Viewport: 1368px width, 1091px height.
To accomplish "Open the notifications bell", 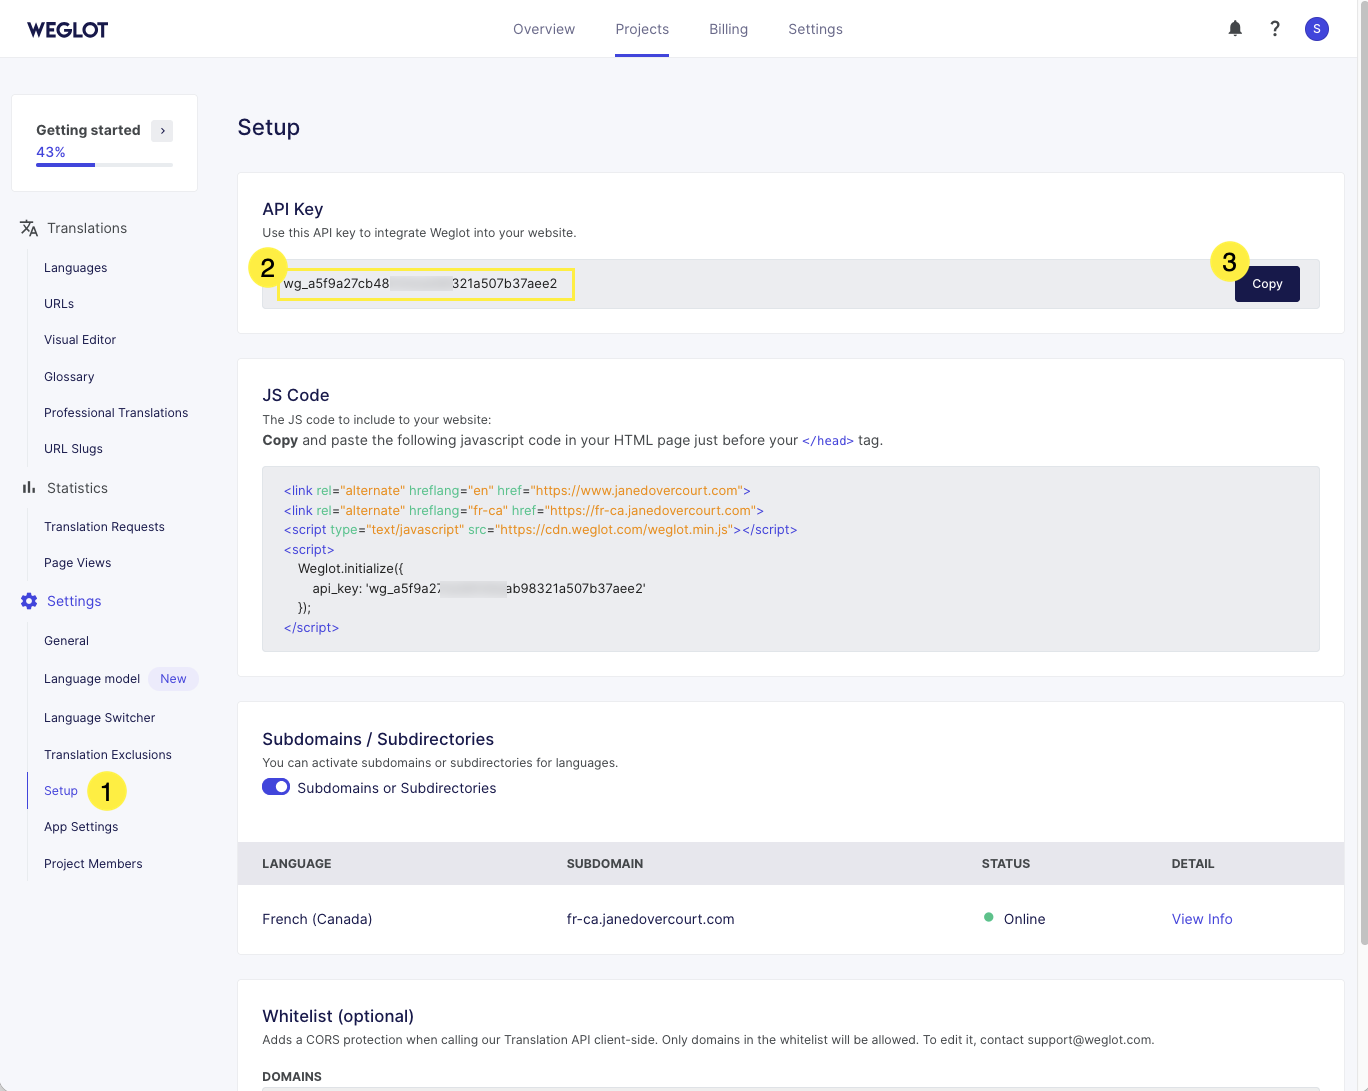I will pyautogui.click(x=1235, y=29).
